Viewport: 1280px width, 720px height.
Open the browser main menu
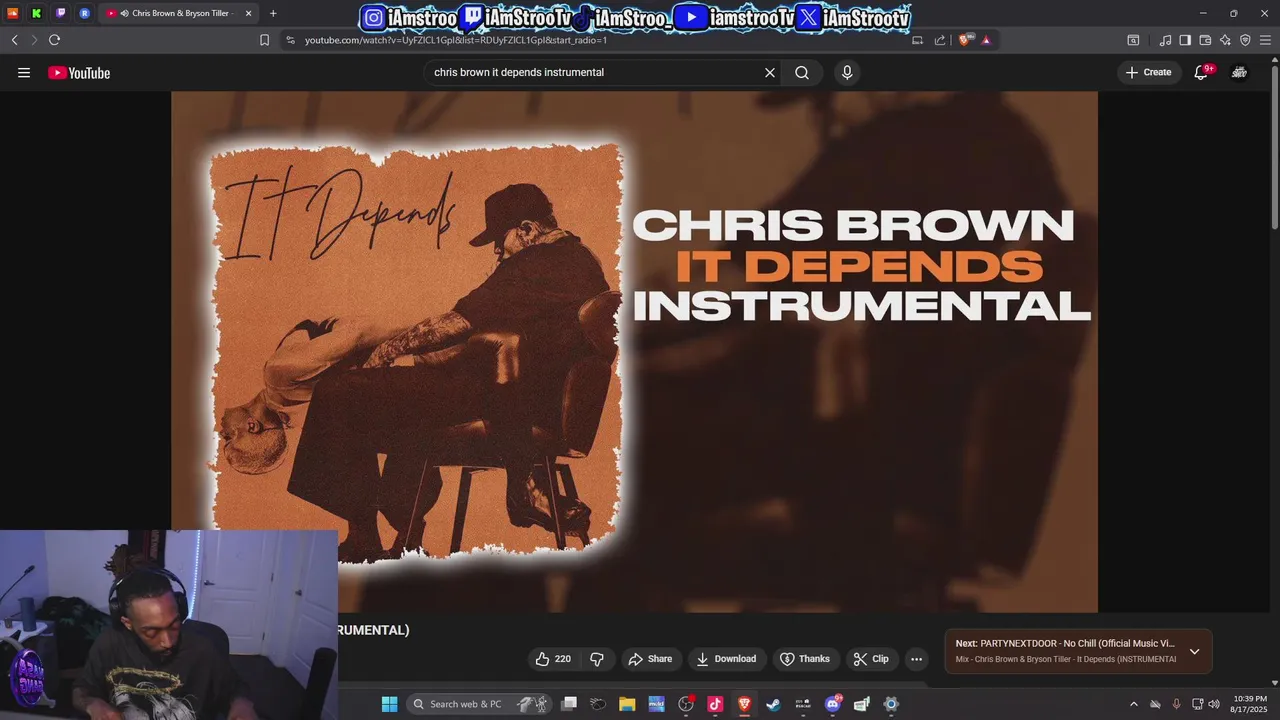(x=1265, y=40)
